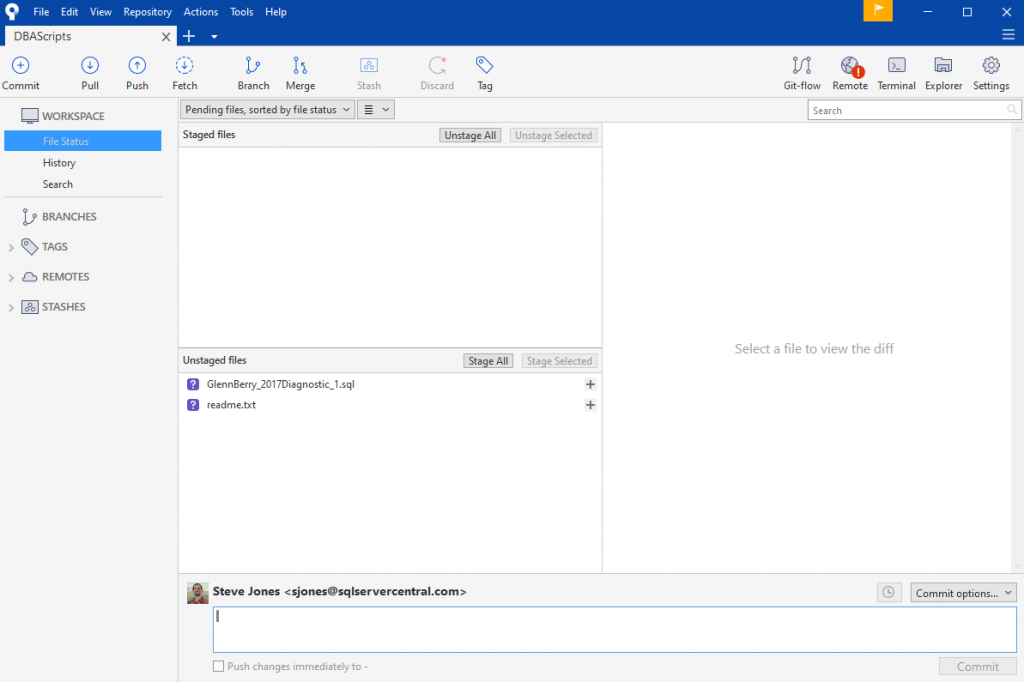Open the Pending files sort dropdown
Screen dimensions: 1024x682
(x=267, y=110)
